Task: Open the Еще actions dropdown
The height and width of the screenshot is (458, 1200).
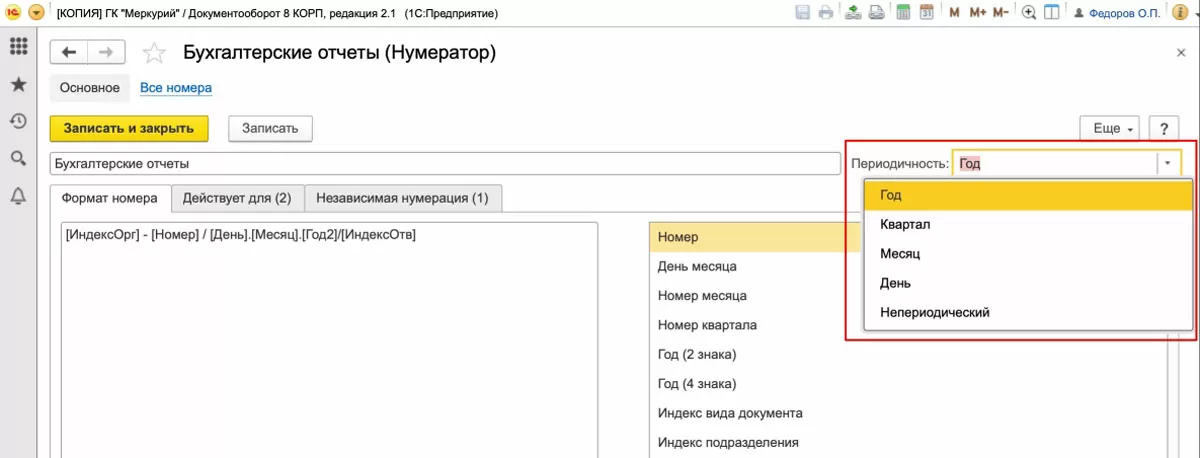Action: pyautogui.click(x=1111, y=129)
